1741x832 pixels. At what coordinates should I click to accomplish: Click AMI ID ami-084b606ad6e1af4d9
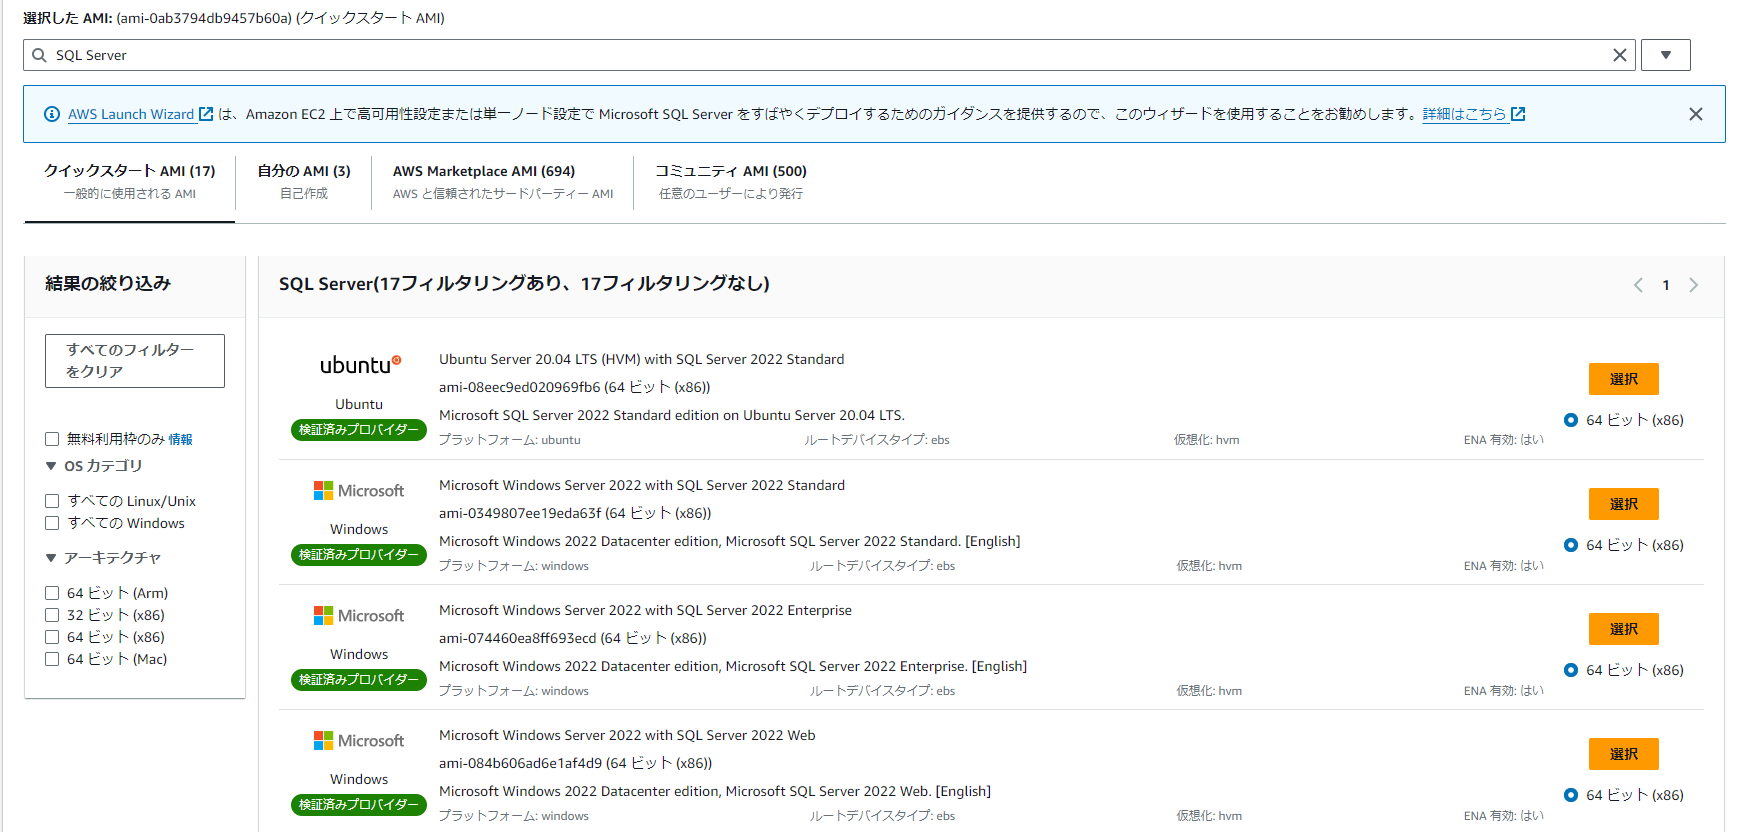pyautogui.click(x=520, y=763)
